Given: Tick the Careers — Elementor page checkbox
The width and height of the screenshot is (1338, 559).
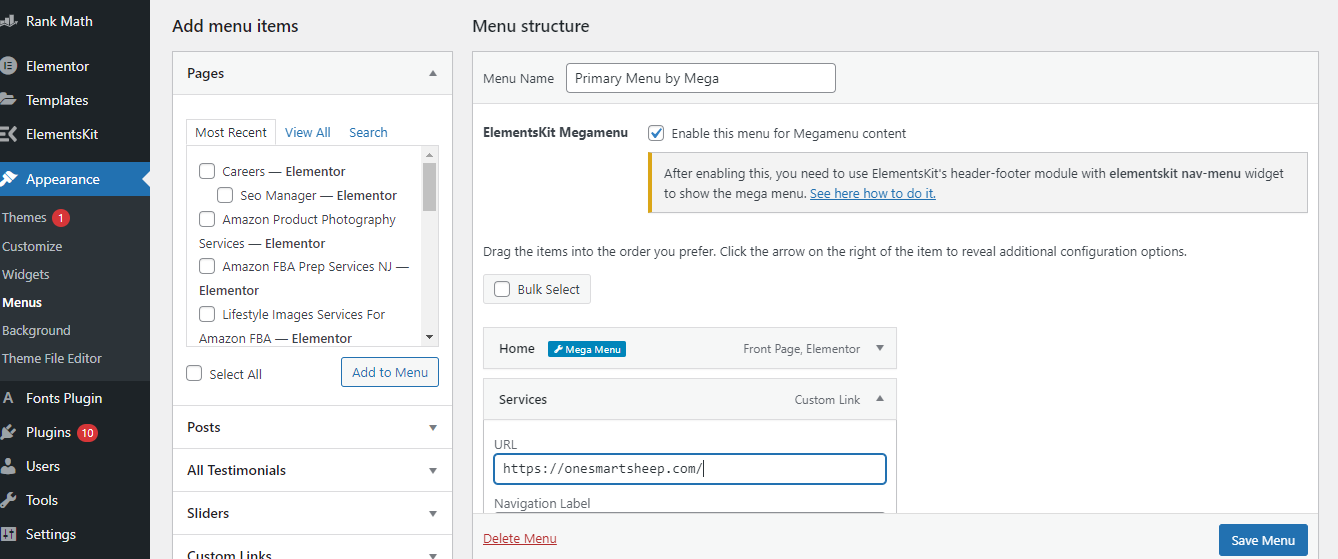Looking at the screenshot, I should coord(207,171).
